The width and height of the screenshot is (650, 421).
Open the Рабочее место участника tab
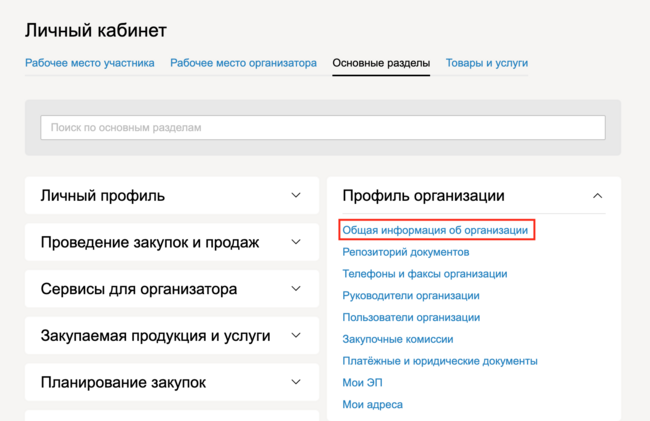point(90,63)
